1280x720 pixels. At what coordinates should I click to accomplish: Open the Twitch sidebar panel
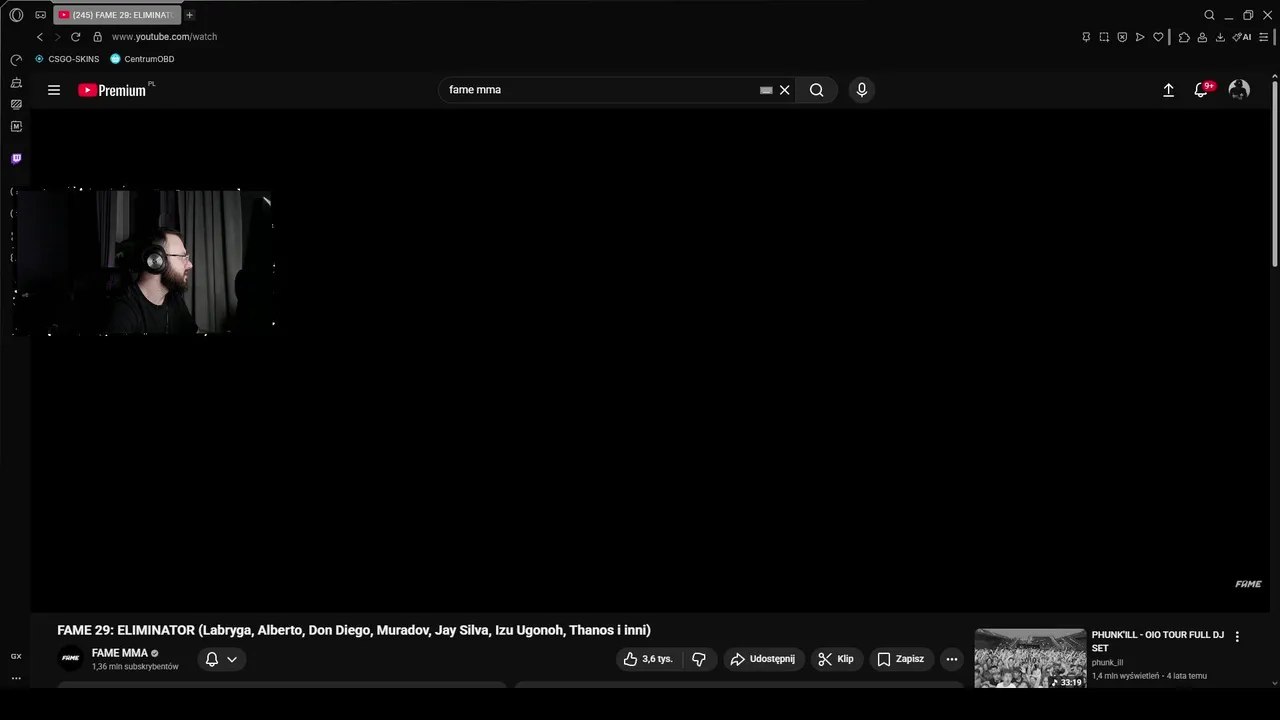coord(16,158)
